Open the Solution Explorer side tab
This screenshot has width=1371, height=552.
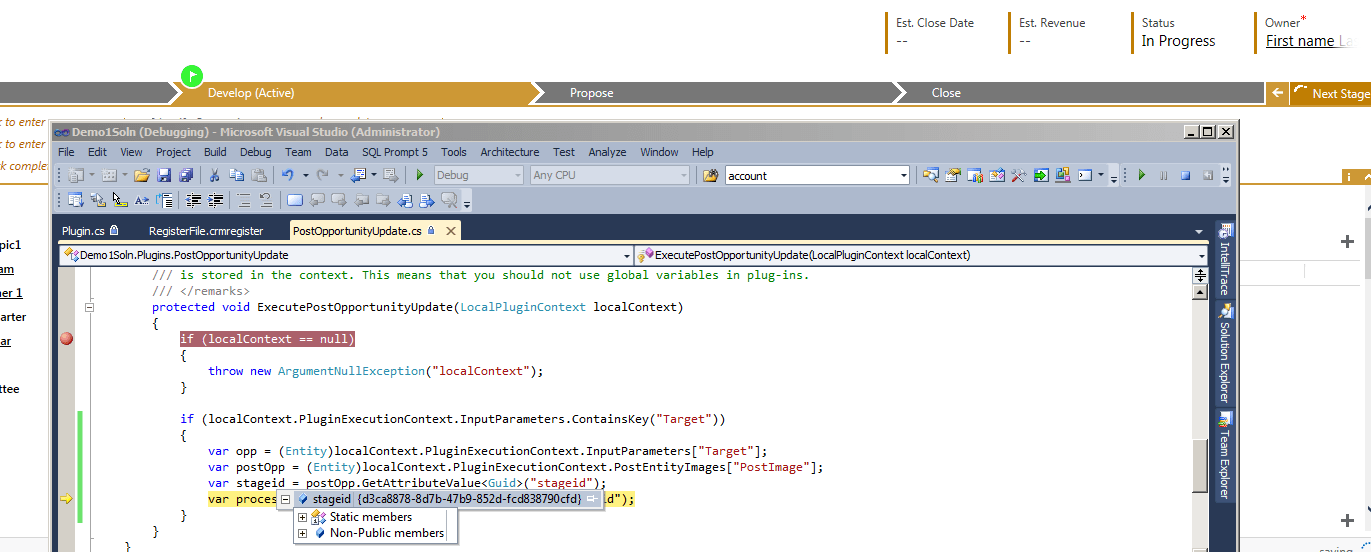click(1226, 353)
